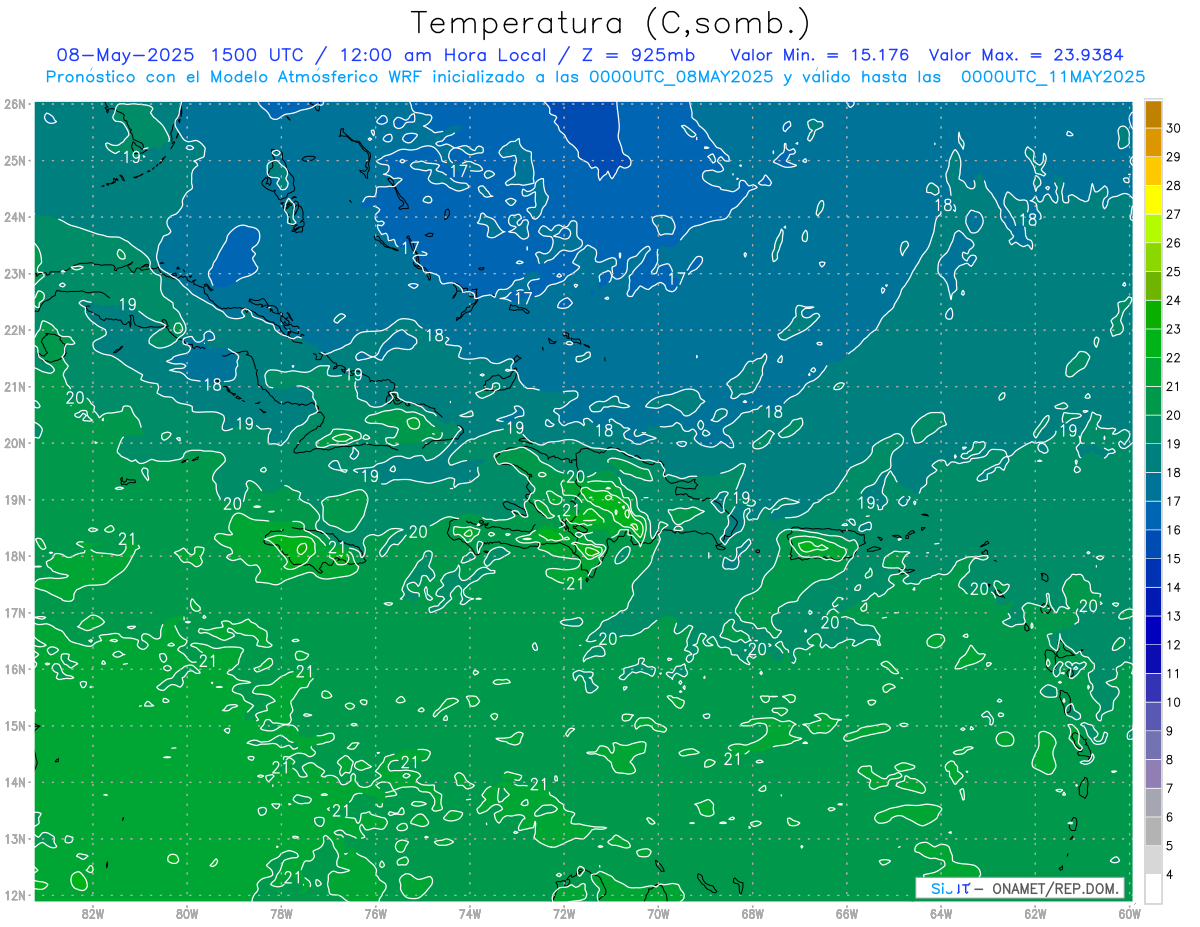Click the '60W' longitude axis label
The image size is (1200, 927).
point(1129,913)
